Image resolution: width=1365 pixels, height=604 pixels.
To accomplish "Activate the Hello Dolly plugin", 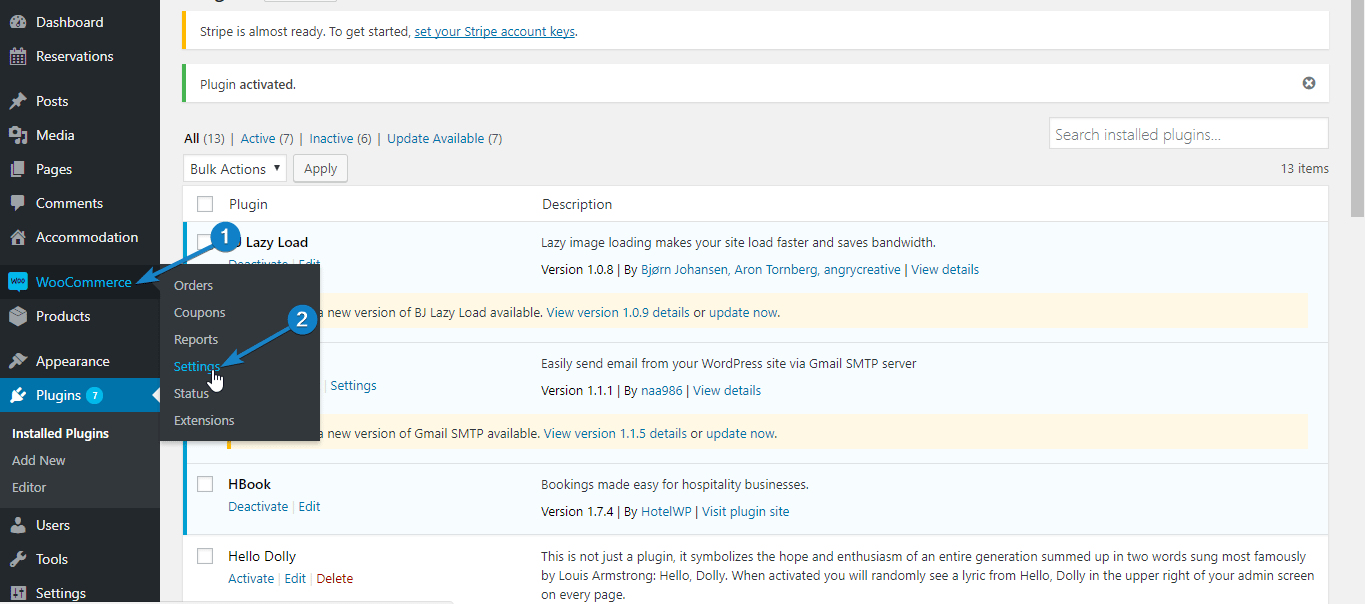I will click(251, 578).
